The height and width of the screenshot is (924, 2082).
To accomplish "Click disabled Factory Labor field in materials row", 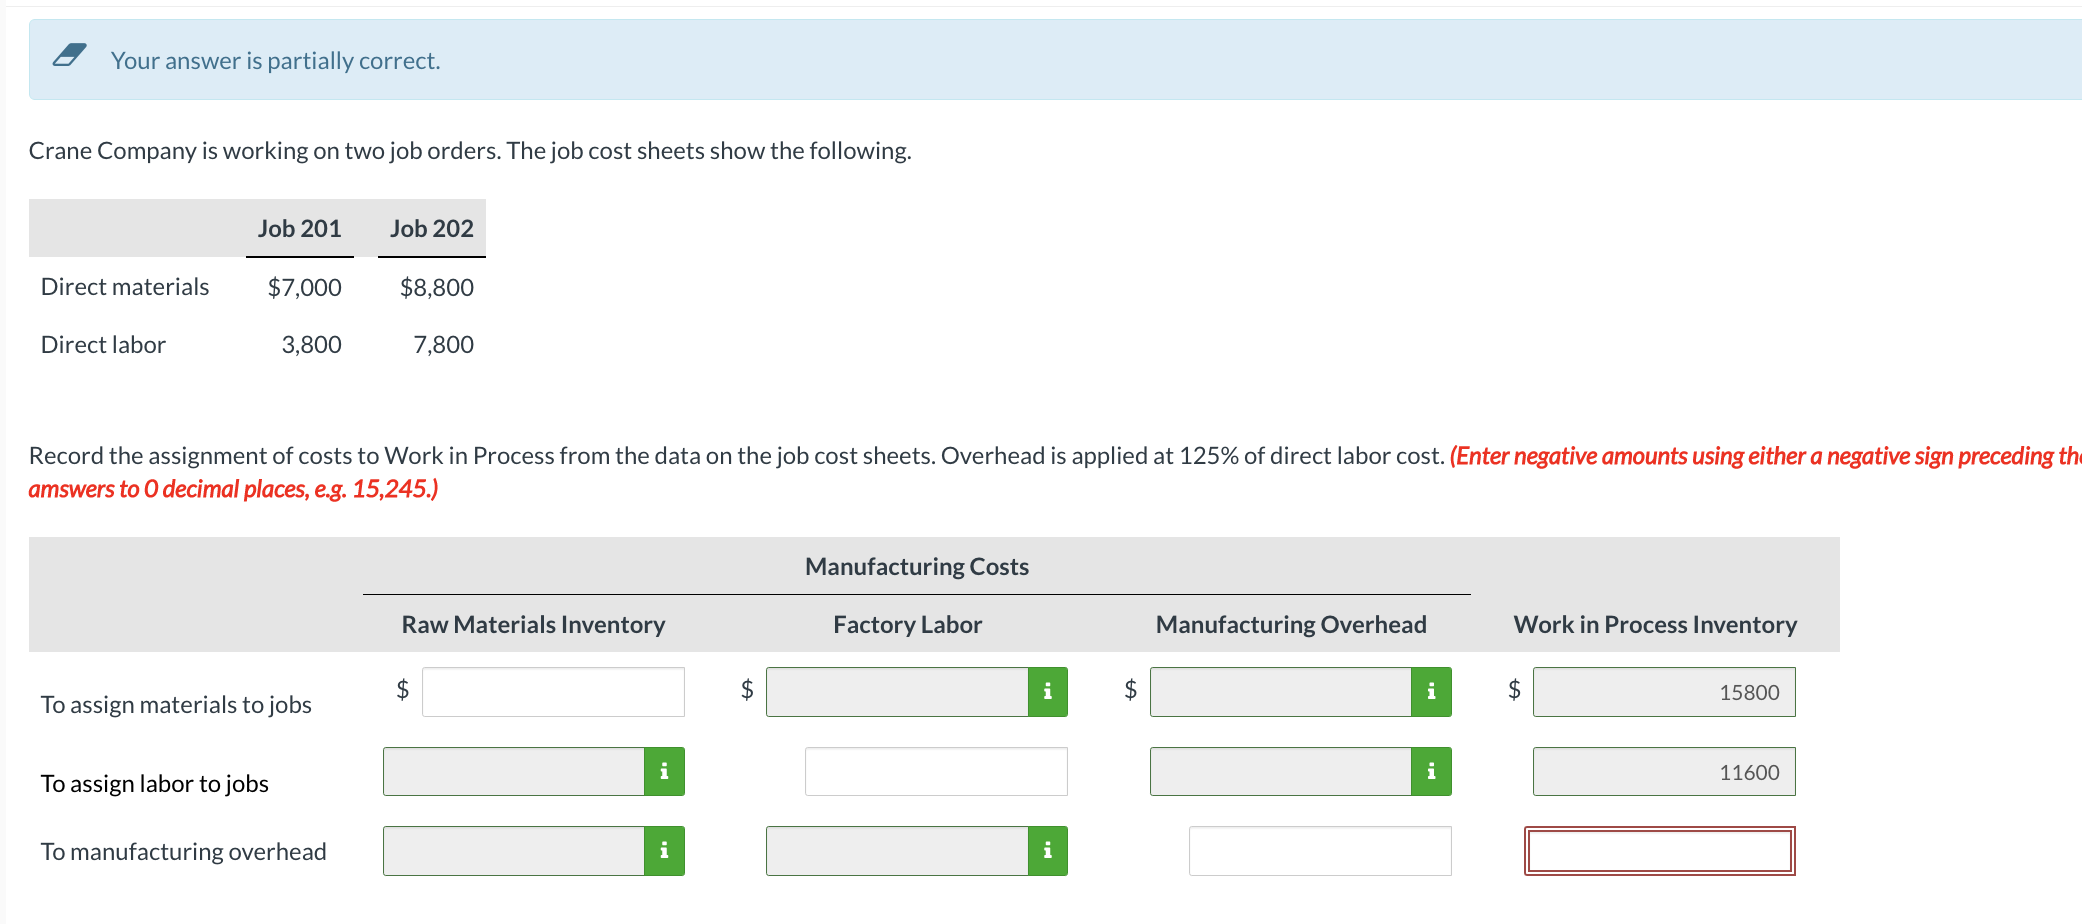I will [897, 692].
